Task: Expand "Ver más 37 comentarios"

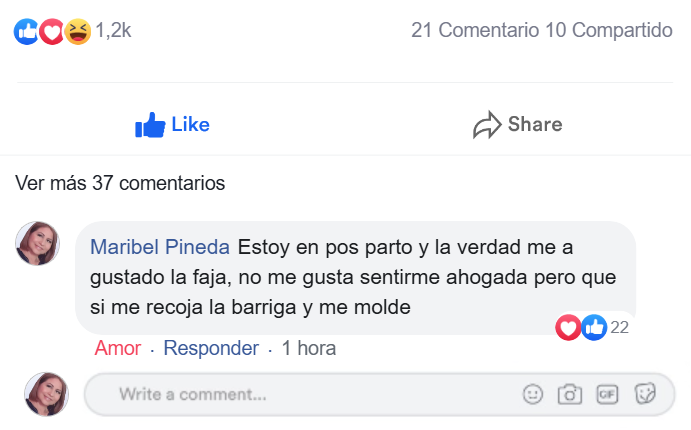Action: point(120,183)
